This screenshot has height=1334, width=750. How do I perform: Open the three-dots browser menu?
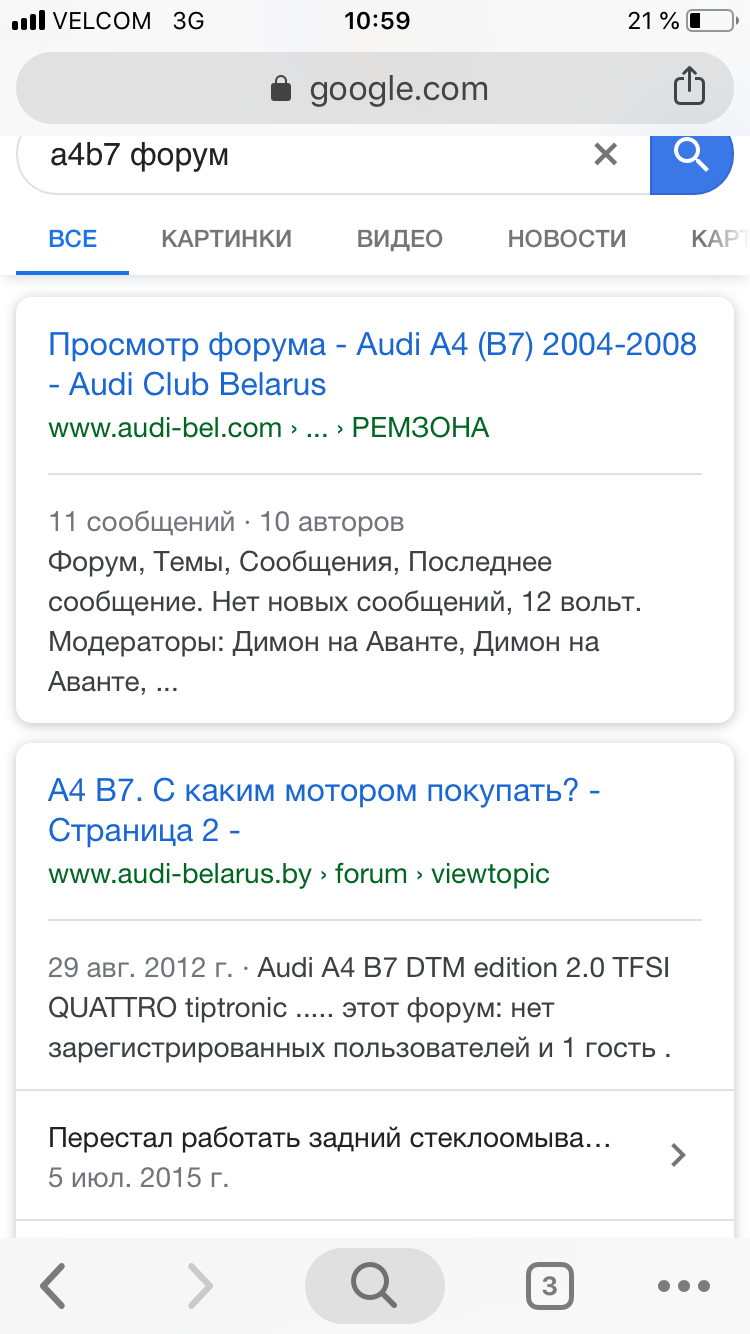pos(684,1286)
